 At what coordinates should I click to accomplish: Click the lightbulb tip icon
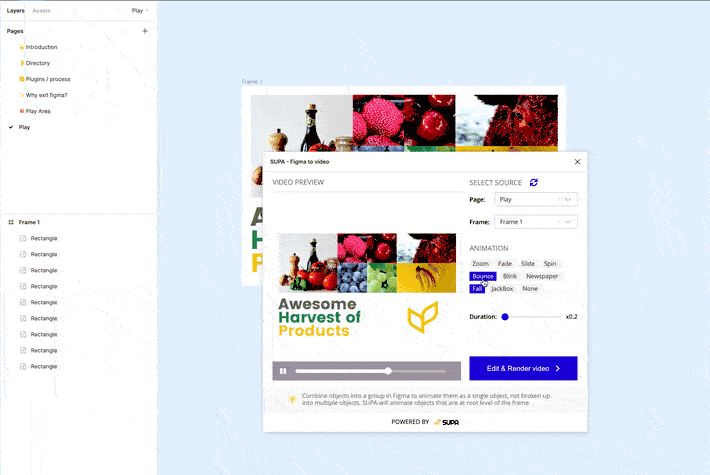coord(293,399)
